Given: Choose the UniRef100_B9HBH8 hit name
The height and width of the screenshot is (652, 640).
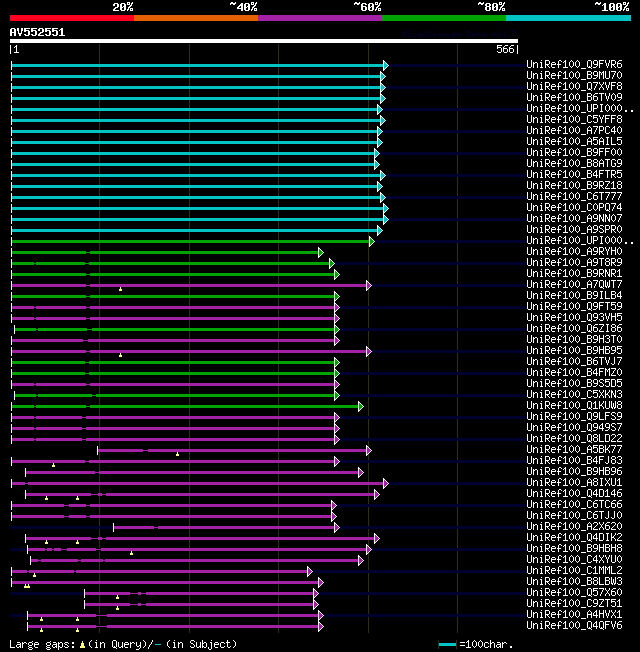Looking at the screenshot, I should [574, 549].
